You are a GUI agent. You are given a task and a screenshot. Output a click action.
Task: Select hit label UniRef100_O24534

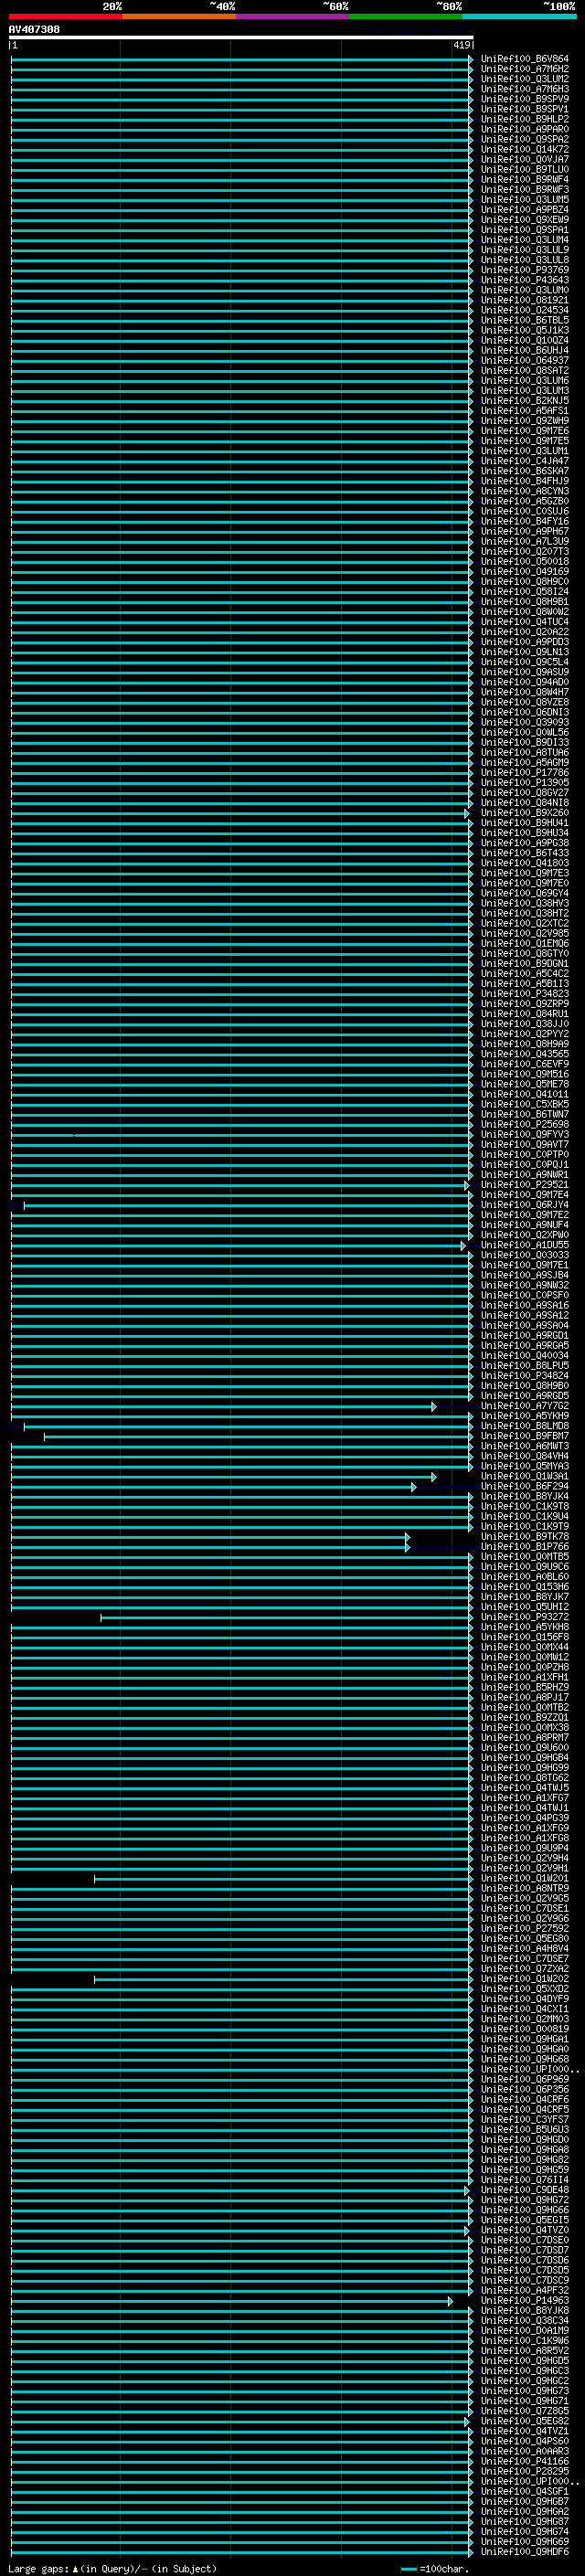coord(524,309)
